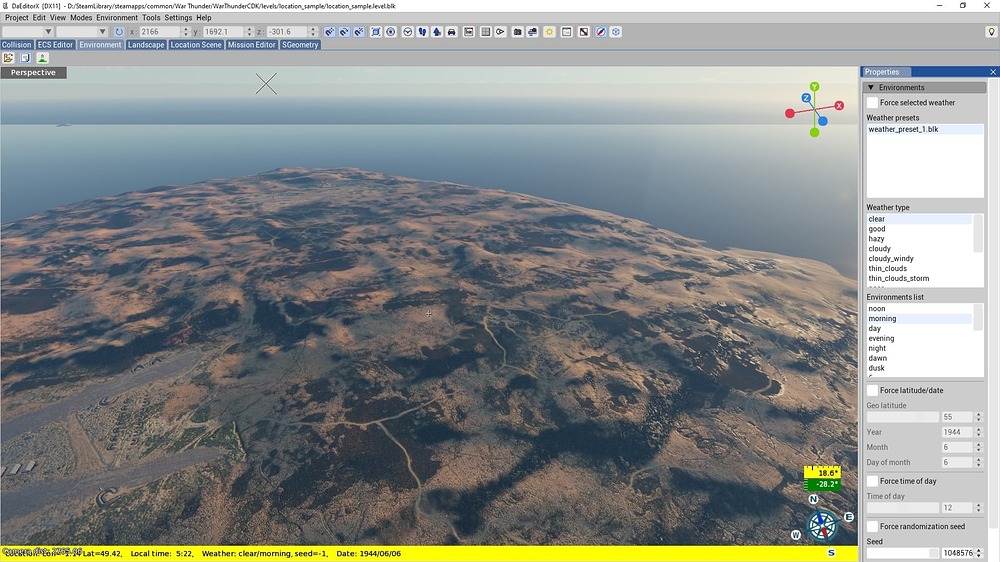Click the compass rose in the viewport corner
Screen dimensions: 1000x562
pyautogui.click(x=822, y=526)
